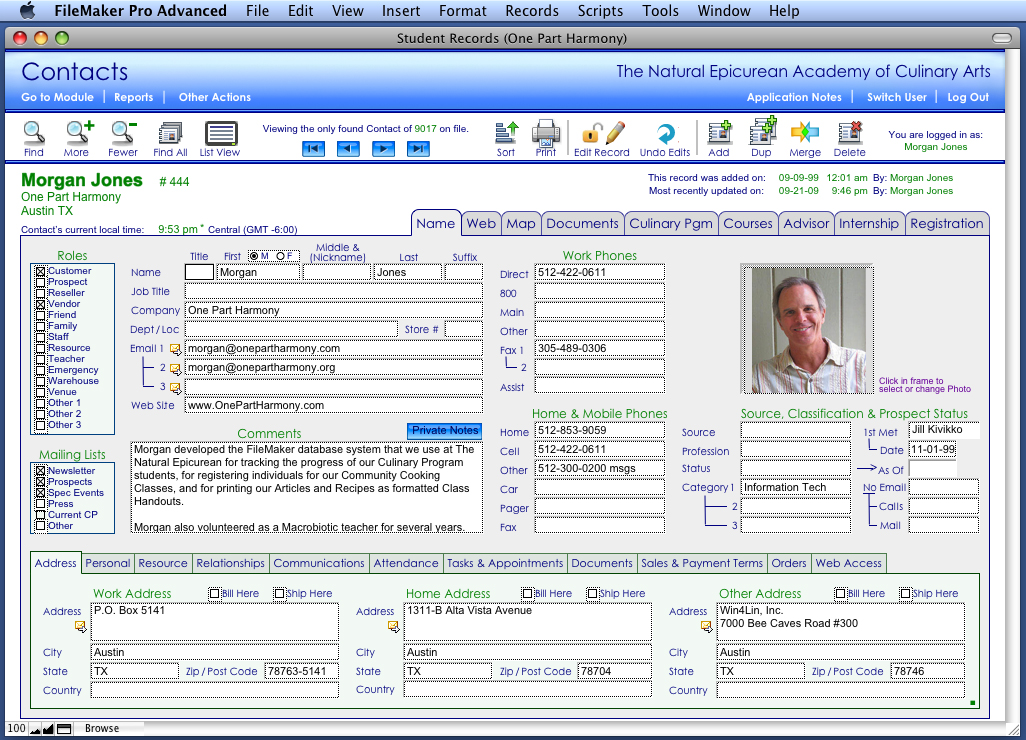Click the Browse mode indicator
Viewport: 1026px width, 740px height.
pyautogui.click(x=102, y=728)
